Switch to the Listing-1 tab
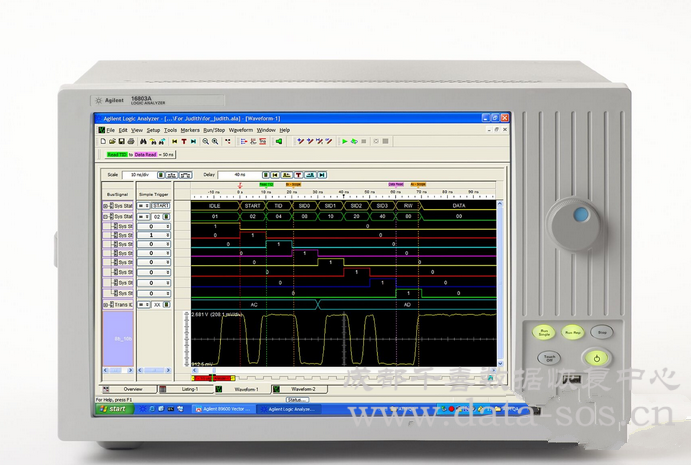This screenshot has width=691, height=465. pyautogui.click(x=190, y=388)
